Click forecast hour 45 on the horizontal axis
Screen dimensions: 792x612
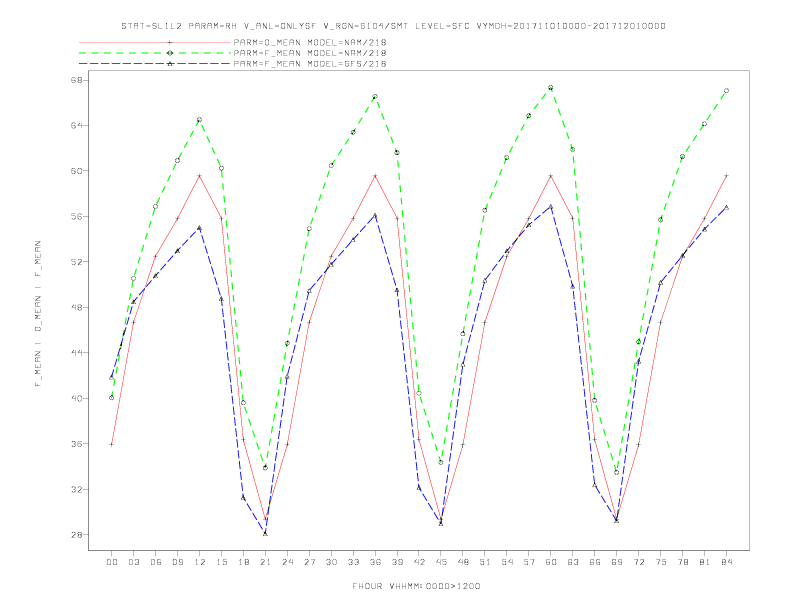point(441,562)
